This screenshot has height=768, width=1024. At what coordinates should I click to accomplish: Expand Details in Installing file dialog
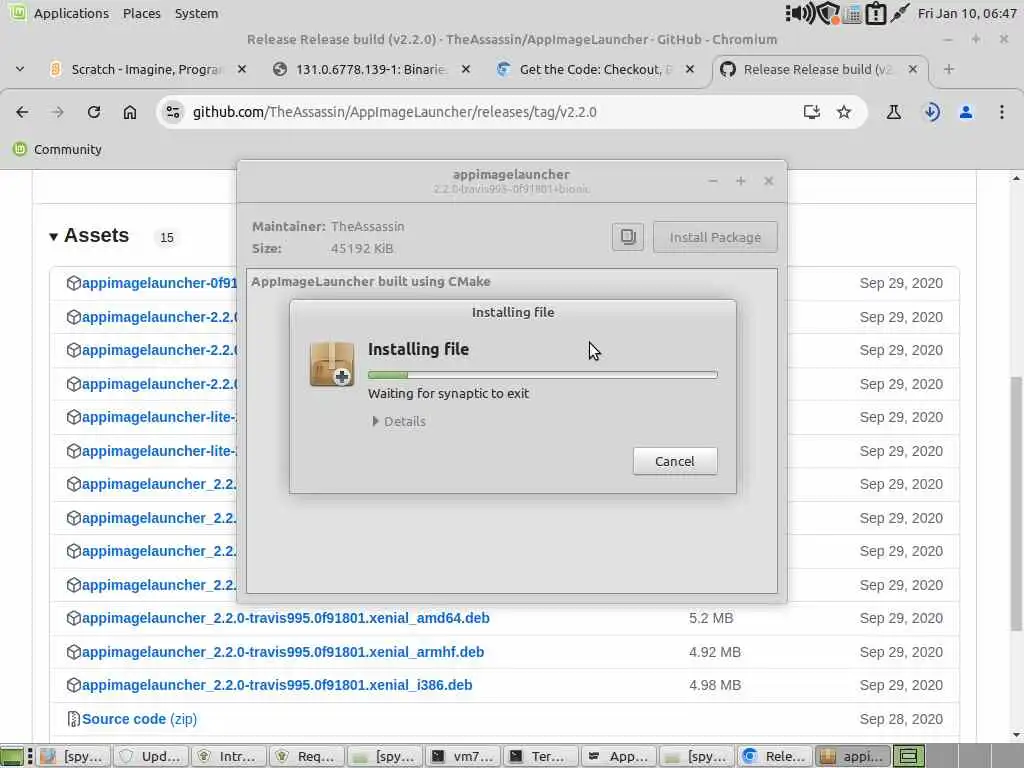[398, 421]
